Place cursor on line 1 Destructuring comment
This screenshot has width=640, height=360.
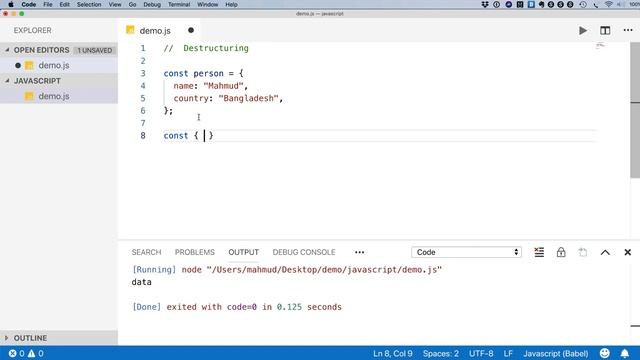tap(206, 48)
